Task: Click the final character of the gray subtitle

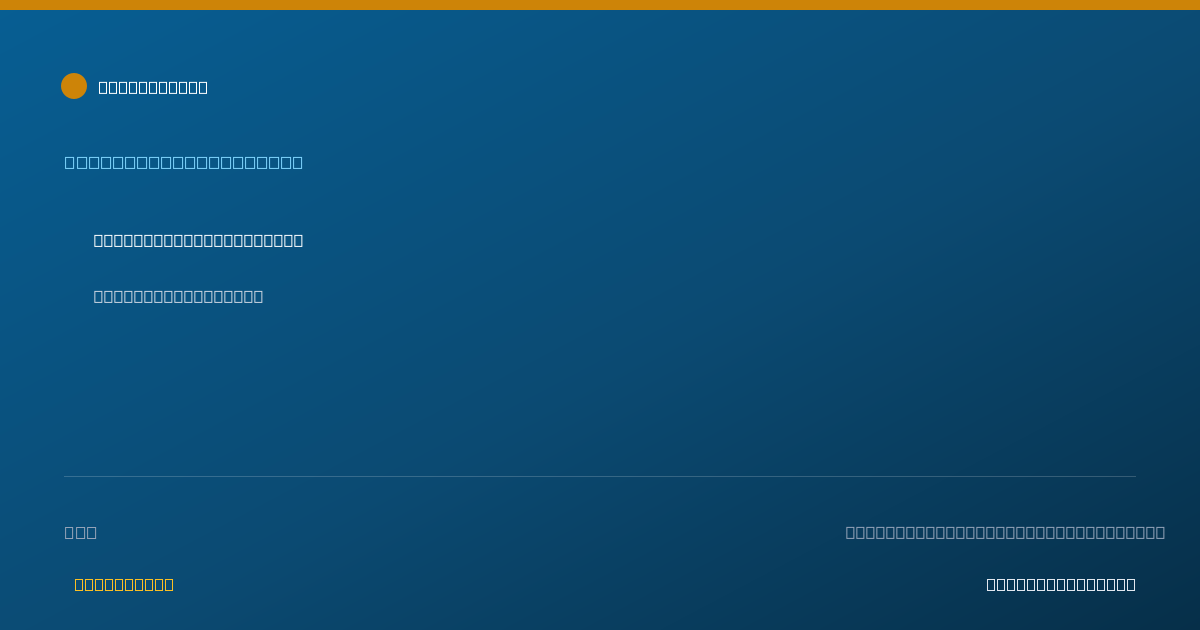Action: [258, 296]
